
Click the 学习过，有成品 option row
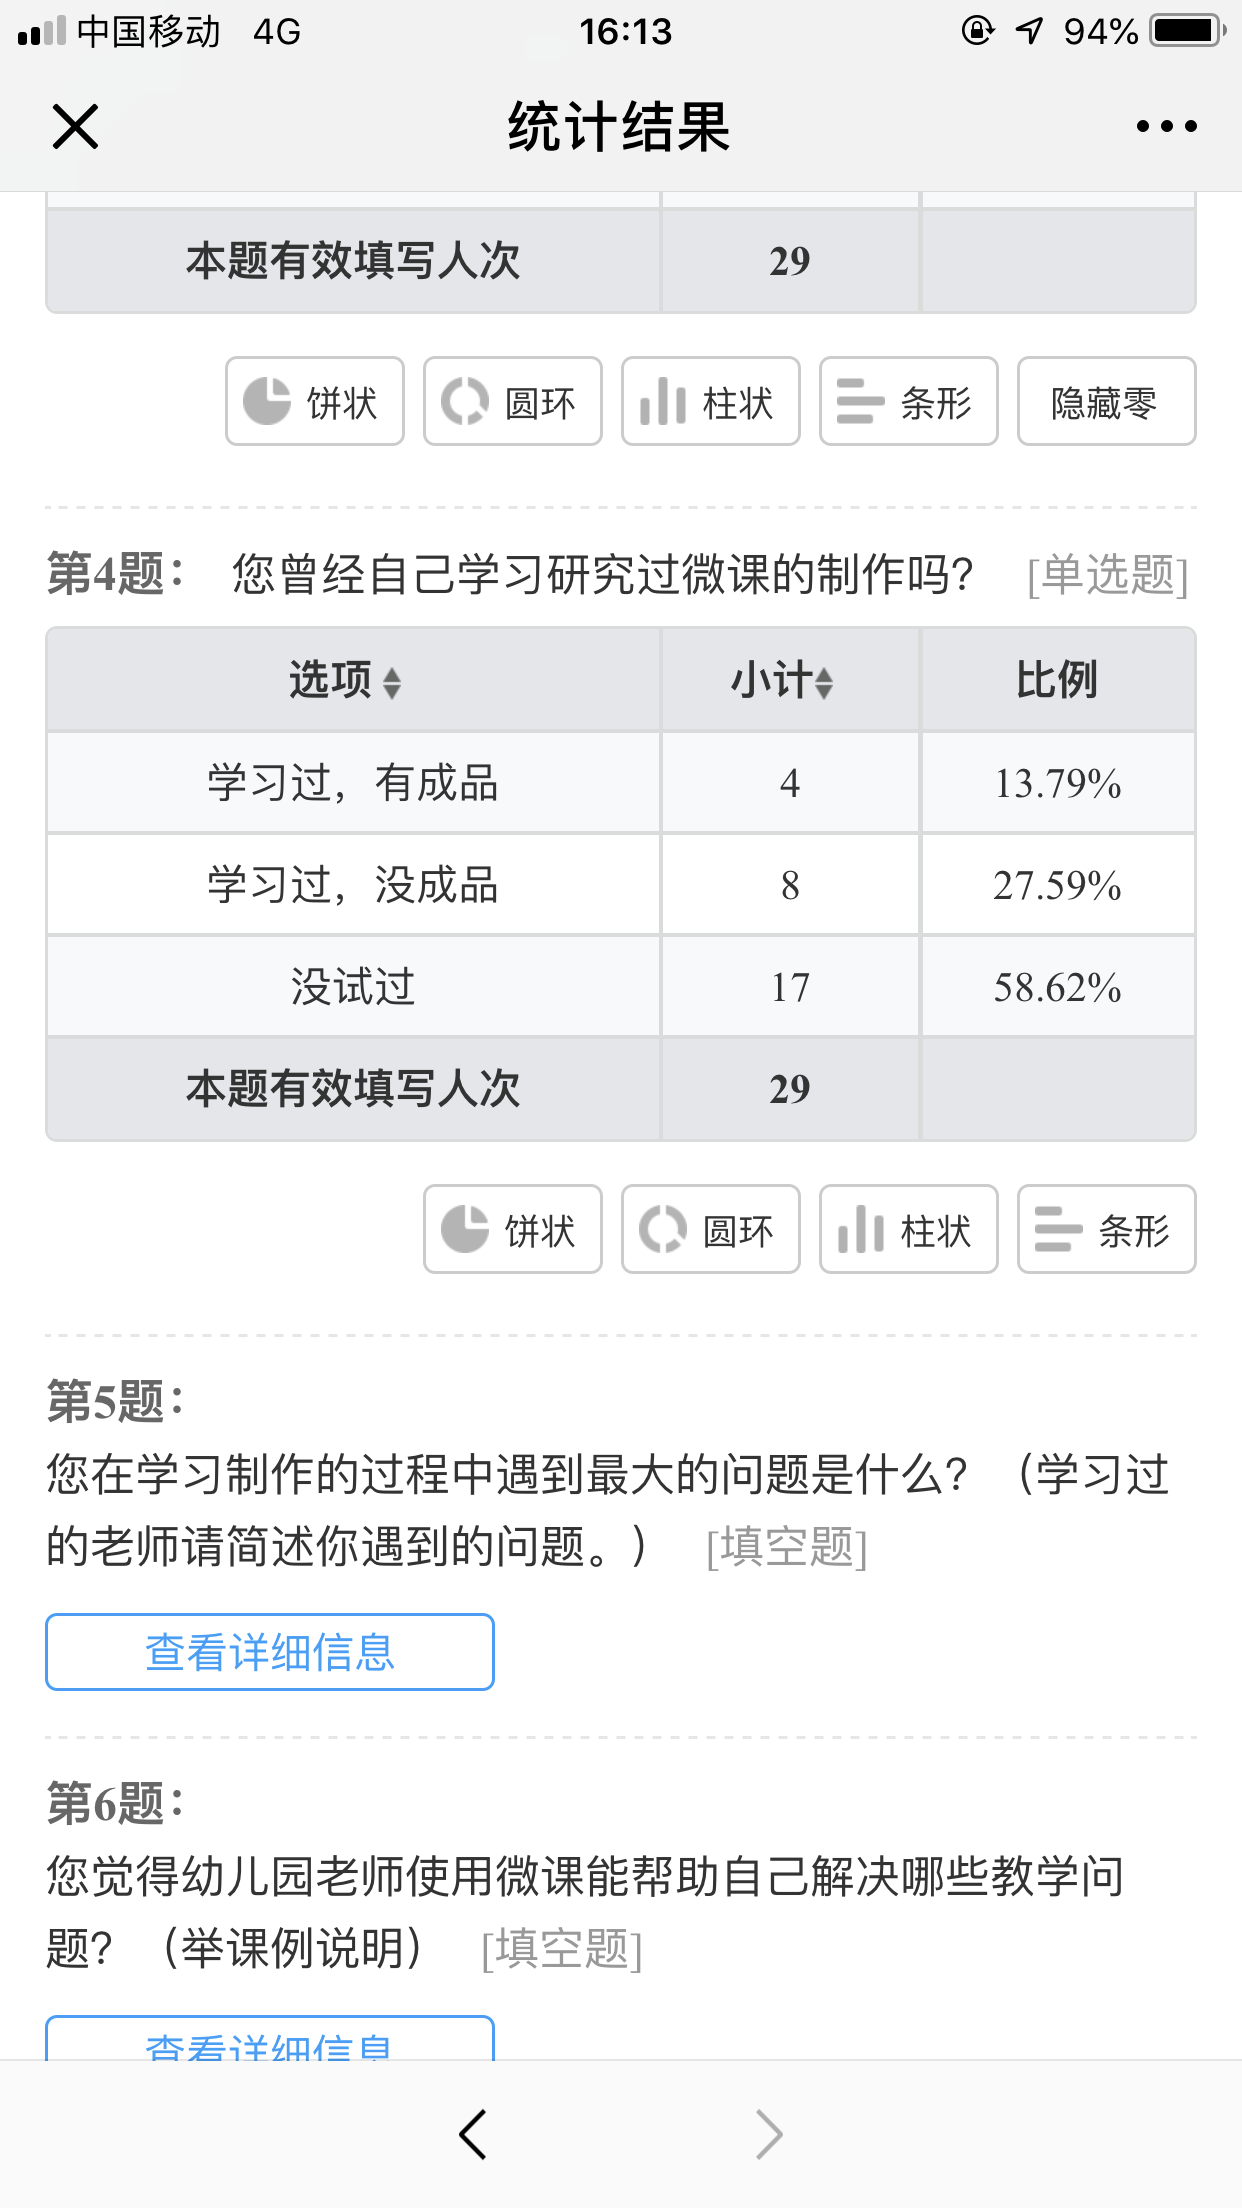(621, 783)
